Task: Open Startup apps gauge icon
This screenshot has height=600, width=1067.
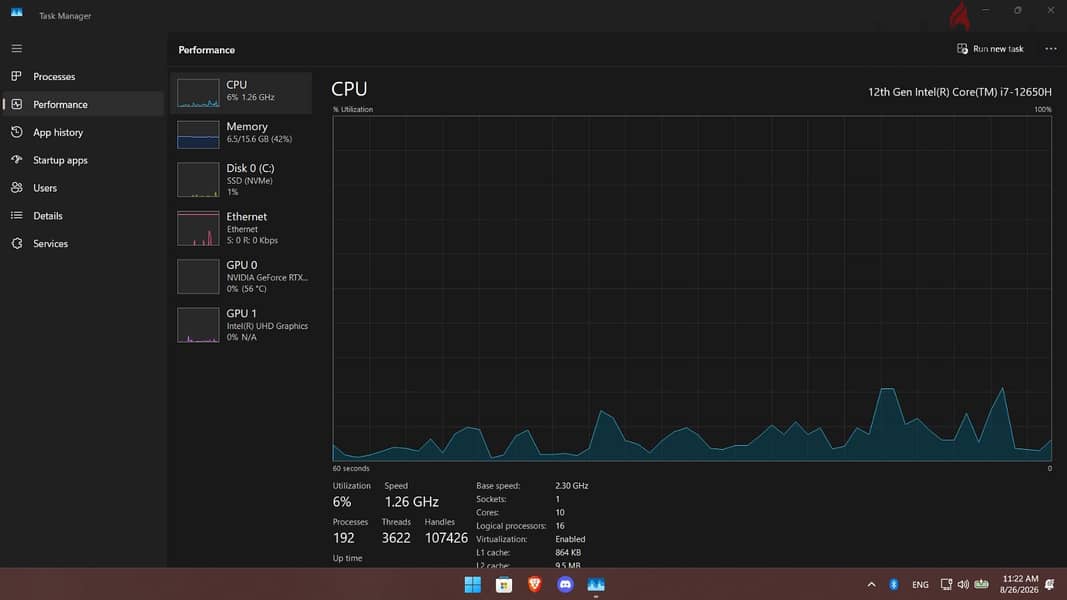Action: (x=16, y=160)
